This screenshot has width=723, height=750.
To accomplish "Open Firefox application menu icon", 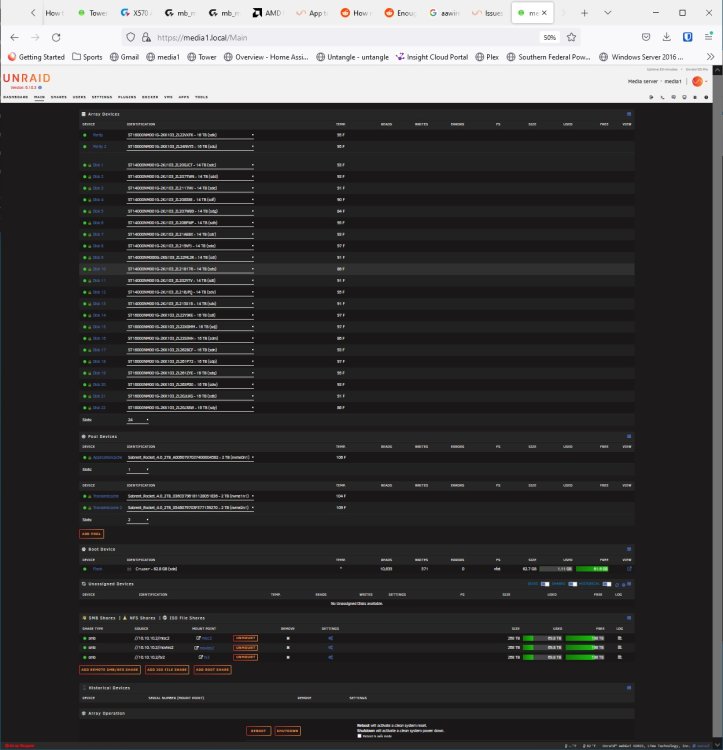I will pos(708,37).
